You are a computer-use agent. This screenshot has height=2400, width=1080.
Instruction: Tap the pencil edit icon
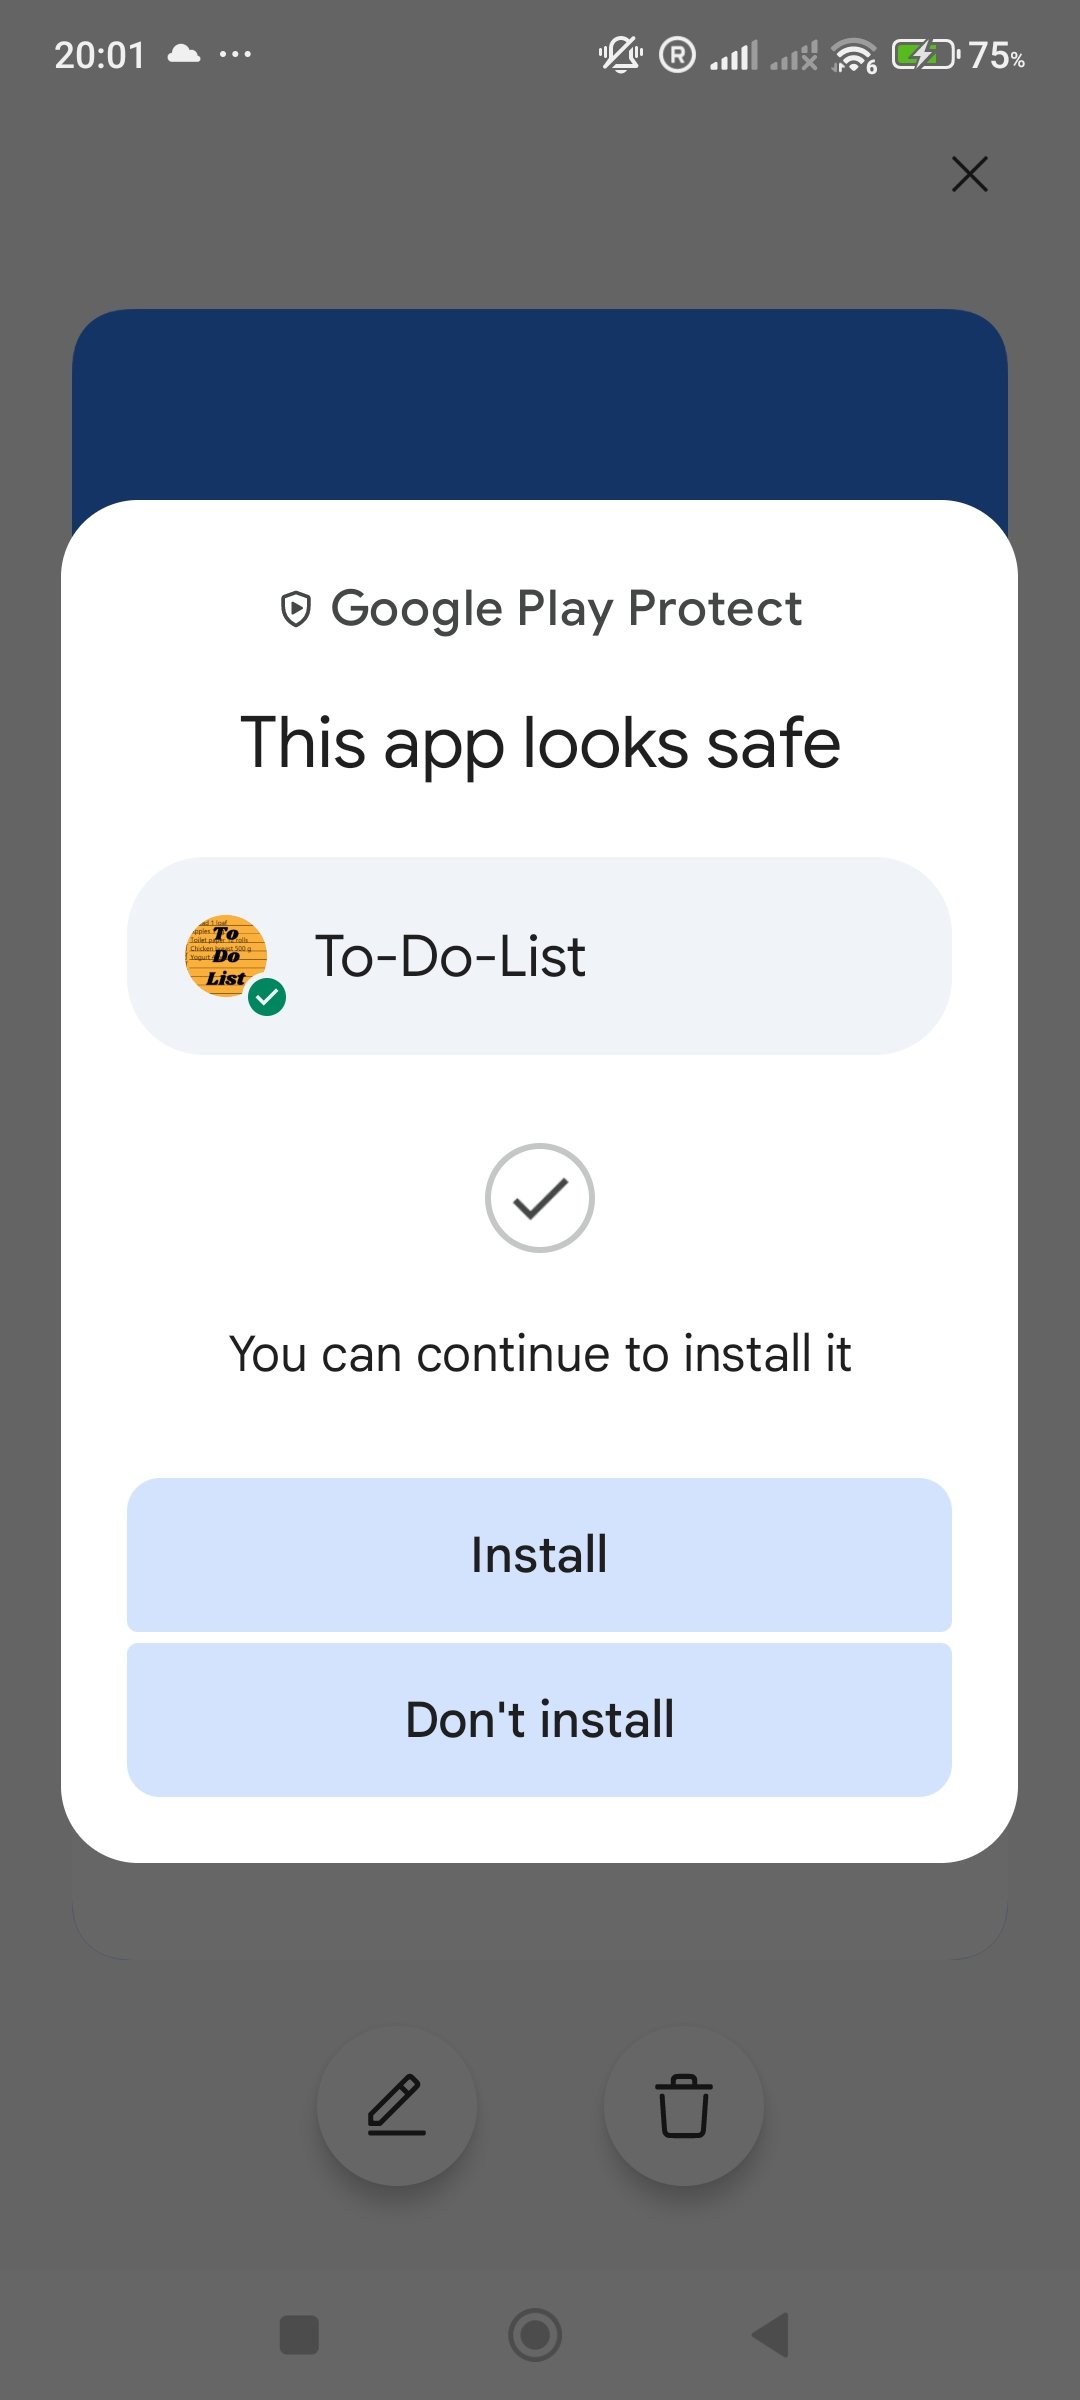pos(397,2105)
